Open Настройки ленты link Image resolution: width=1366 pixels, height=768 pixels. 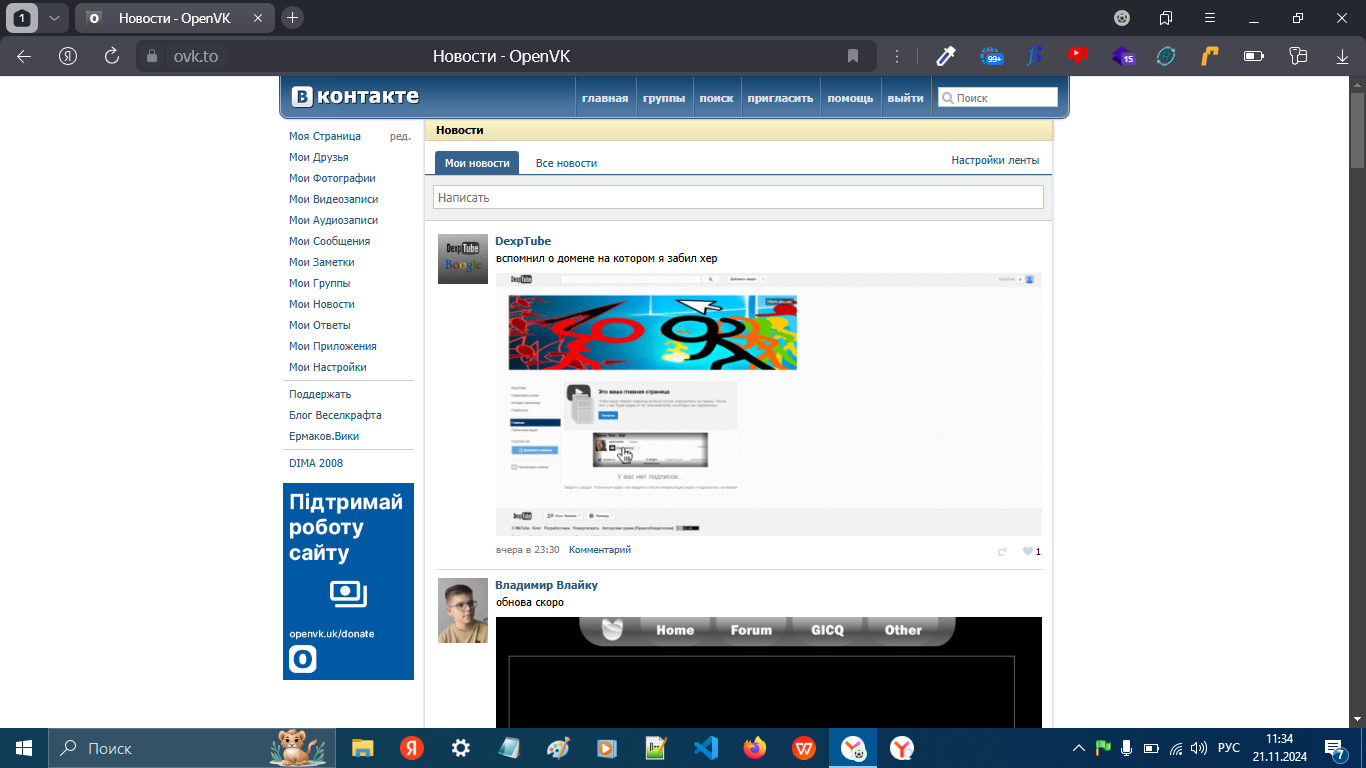995,160
